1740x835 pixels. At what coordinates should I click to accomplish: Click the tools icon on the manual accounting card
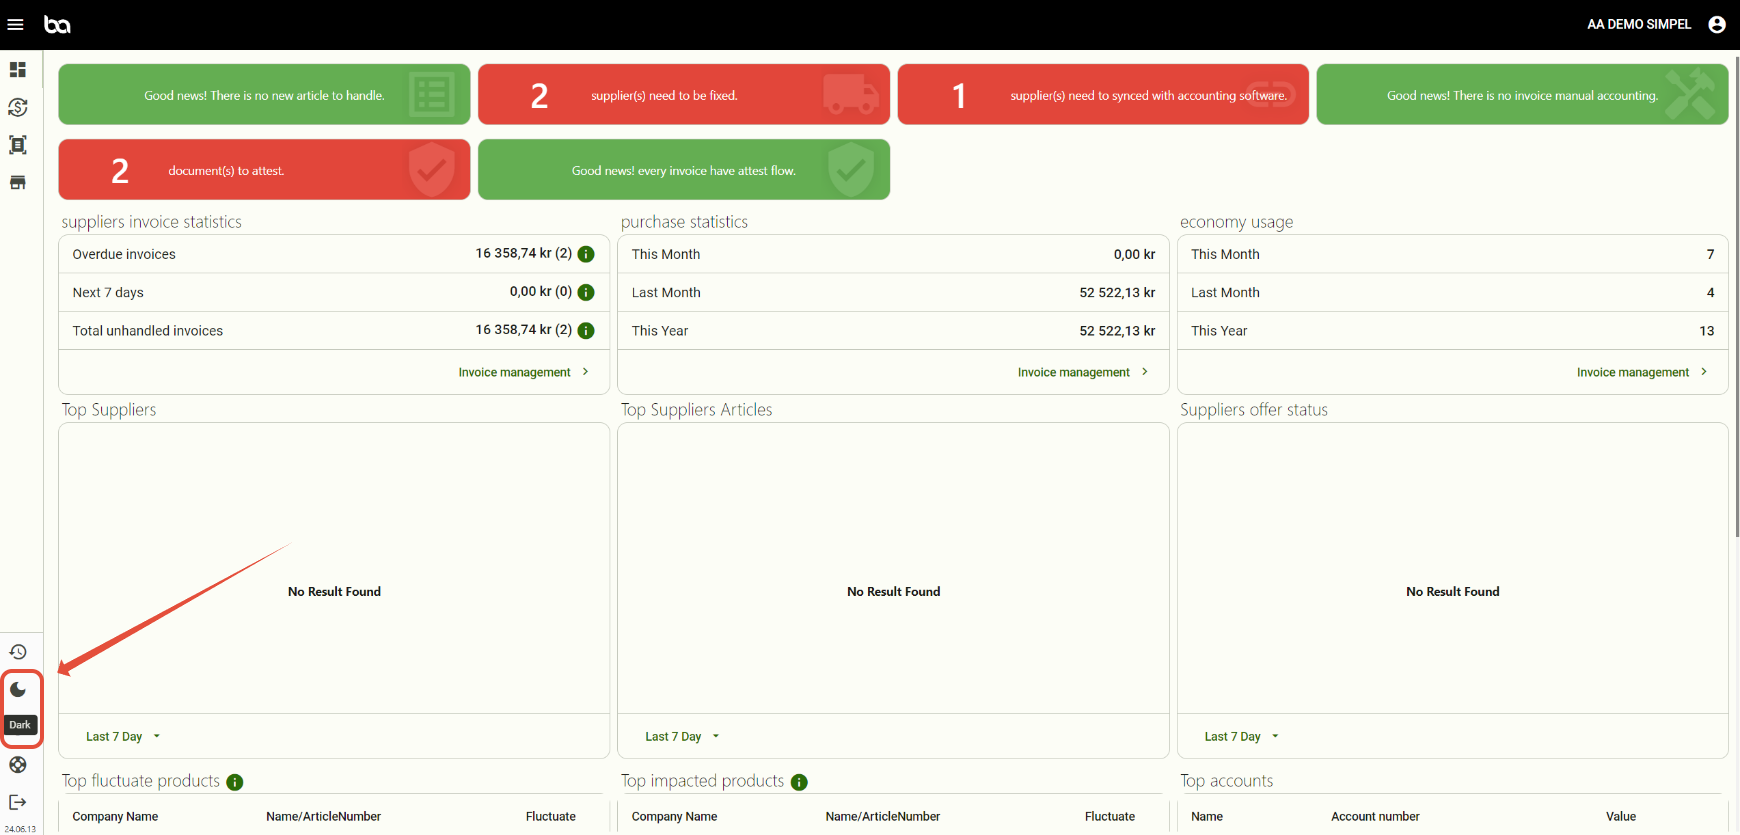pos(1690,94)
